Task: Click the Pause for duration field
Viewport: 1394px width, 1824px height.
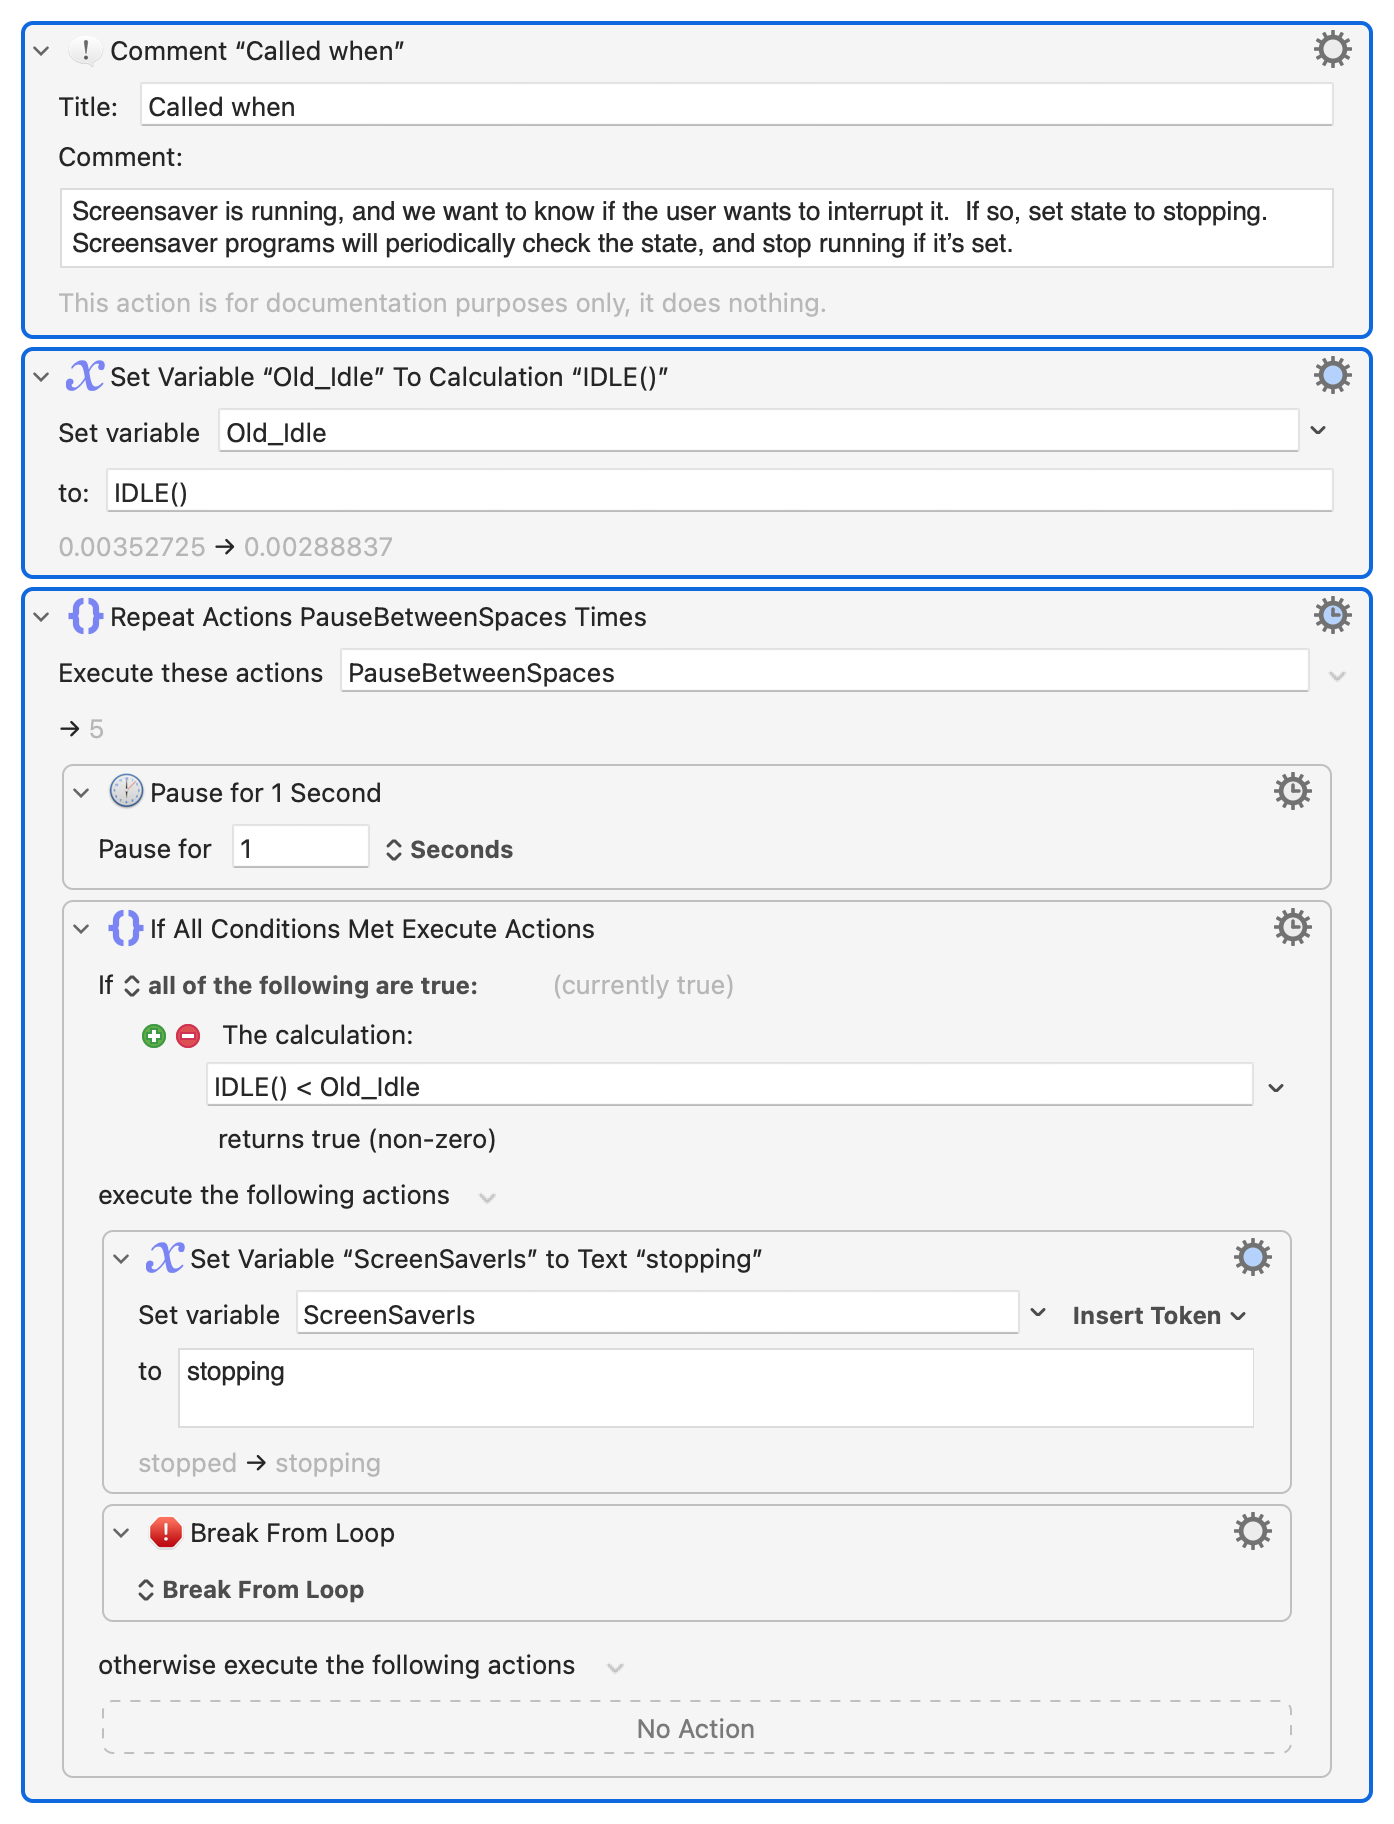Action: [x=301, y=847]
